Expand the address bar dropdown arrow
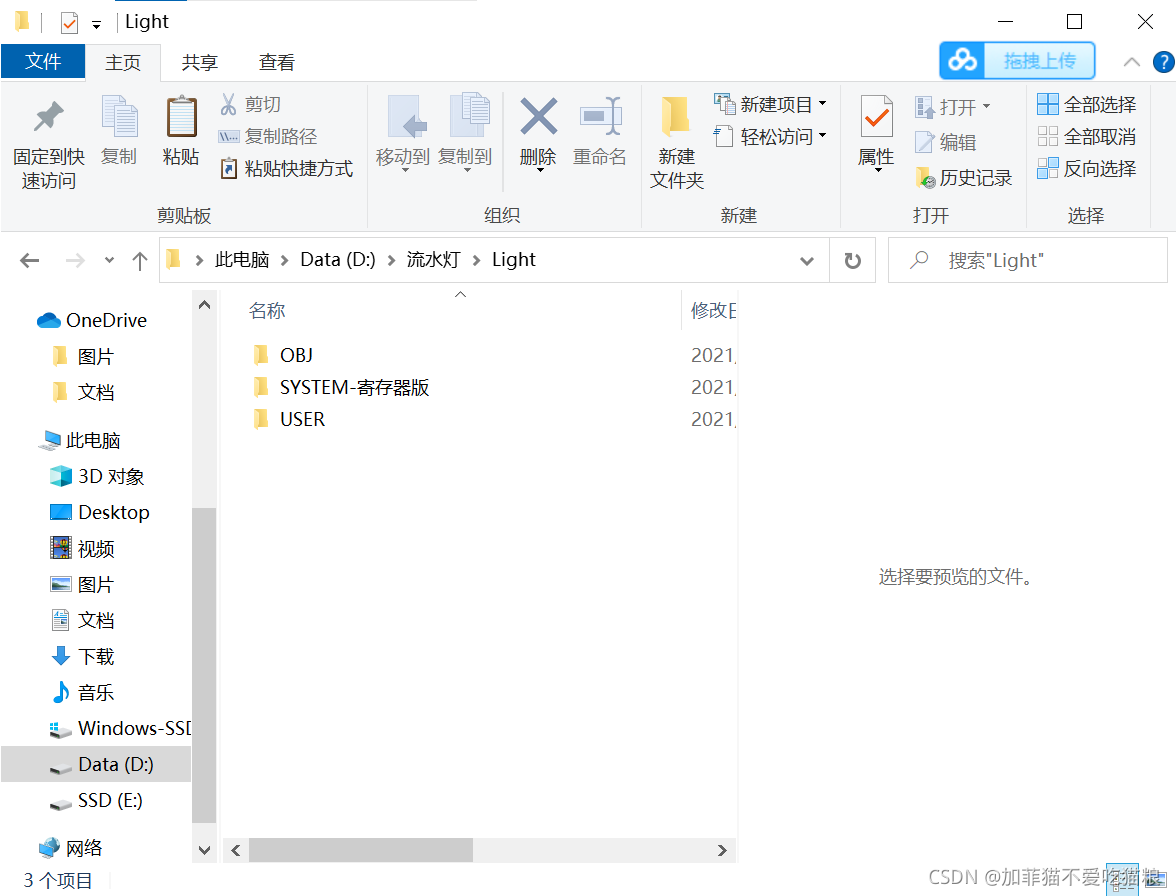 [x=807, y=260]
